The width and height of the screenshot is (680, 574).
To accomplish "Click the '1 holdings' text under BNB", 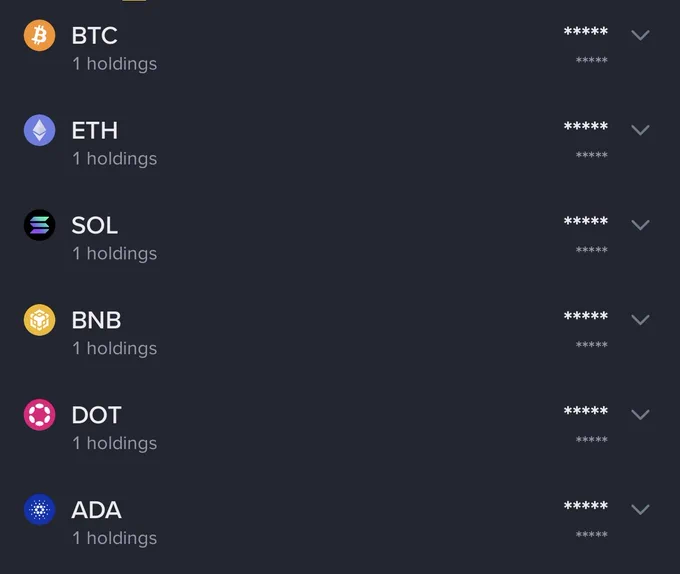I will [x=114, y=349].
